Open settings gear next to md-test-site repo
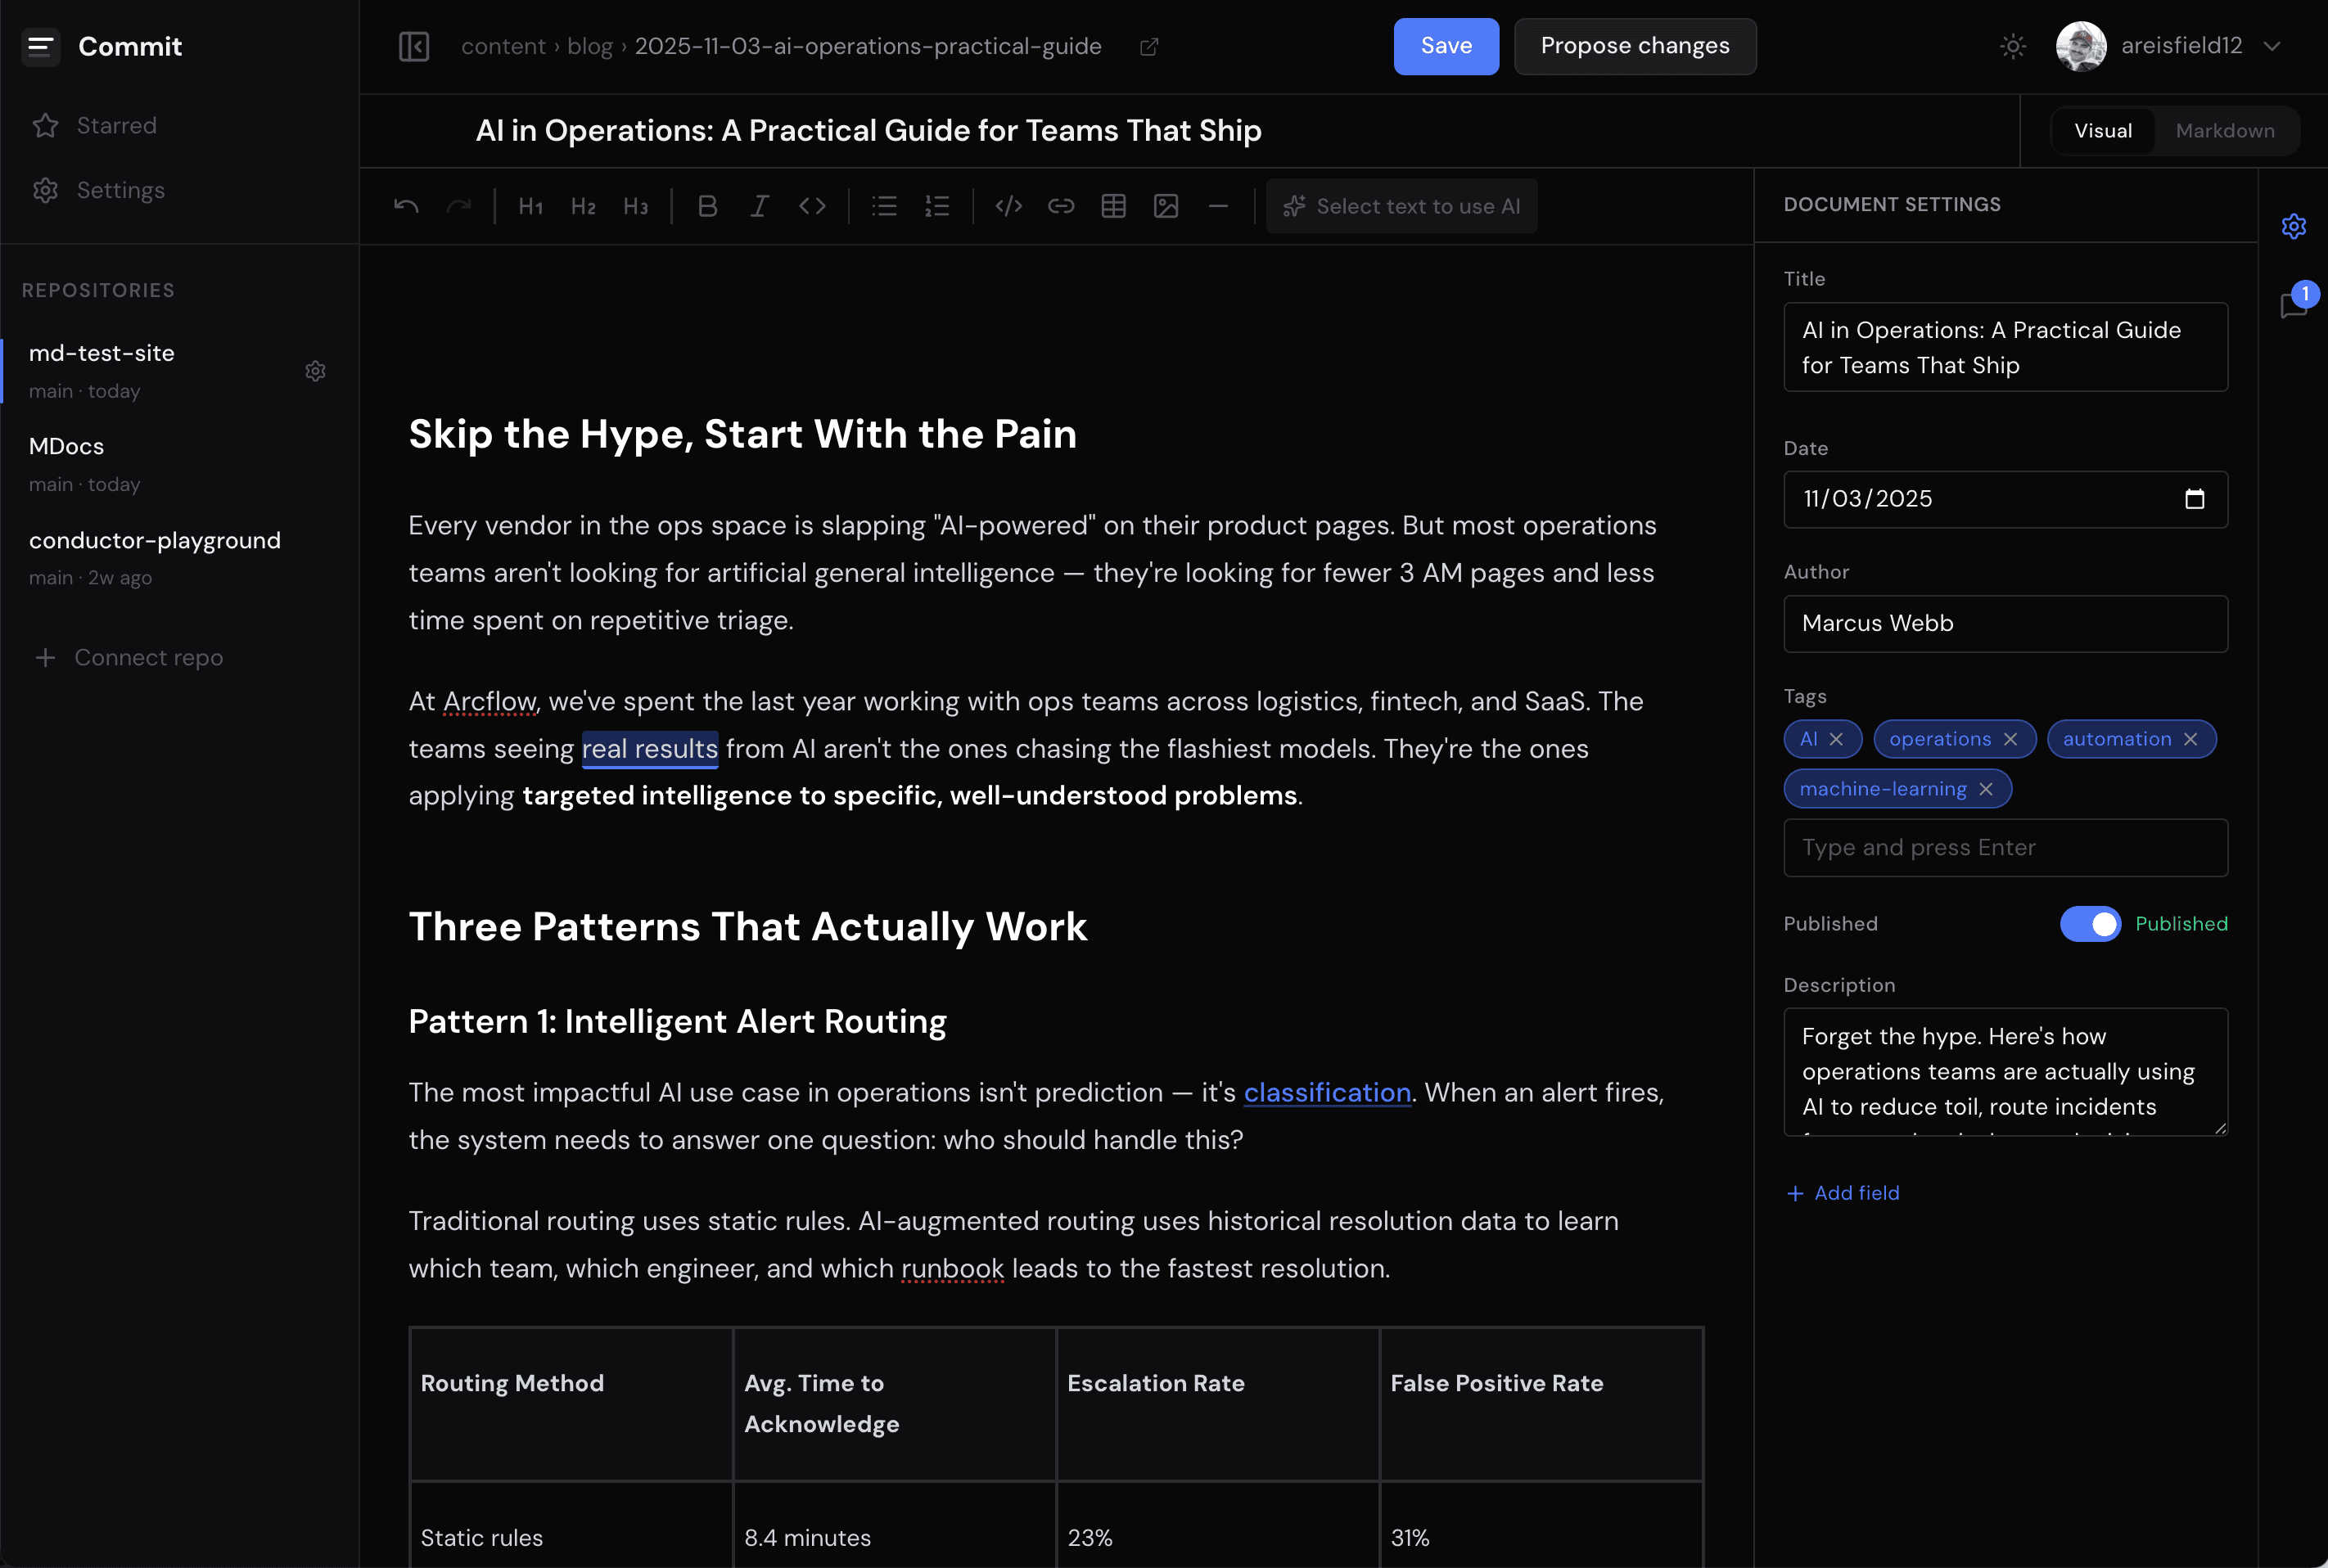 coord(316,371)
